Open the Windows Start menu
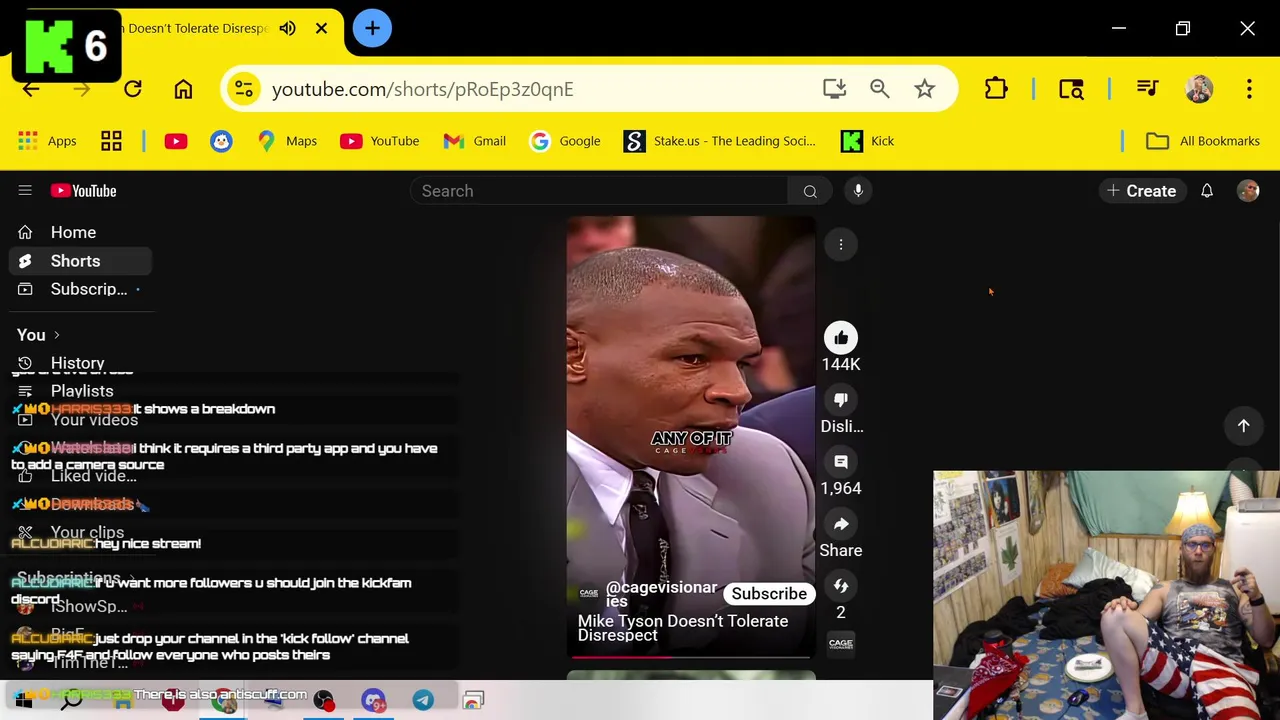The image size is (1280, 720). coord(23,700)
